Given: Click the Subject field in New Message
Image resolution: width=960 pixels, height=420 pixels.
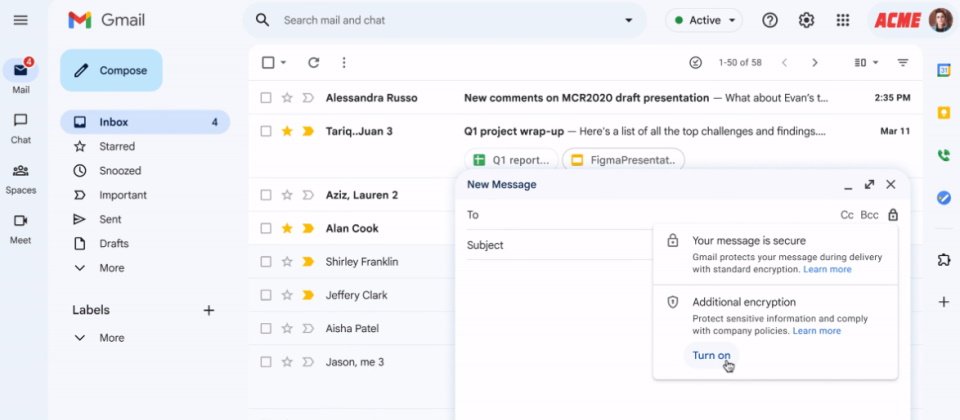Looking at the screenshot, I should click(x=558, y=245).
